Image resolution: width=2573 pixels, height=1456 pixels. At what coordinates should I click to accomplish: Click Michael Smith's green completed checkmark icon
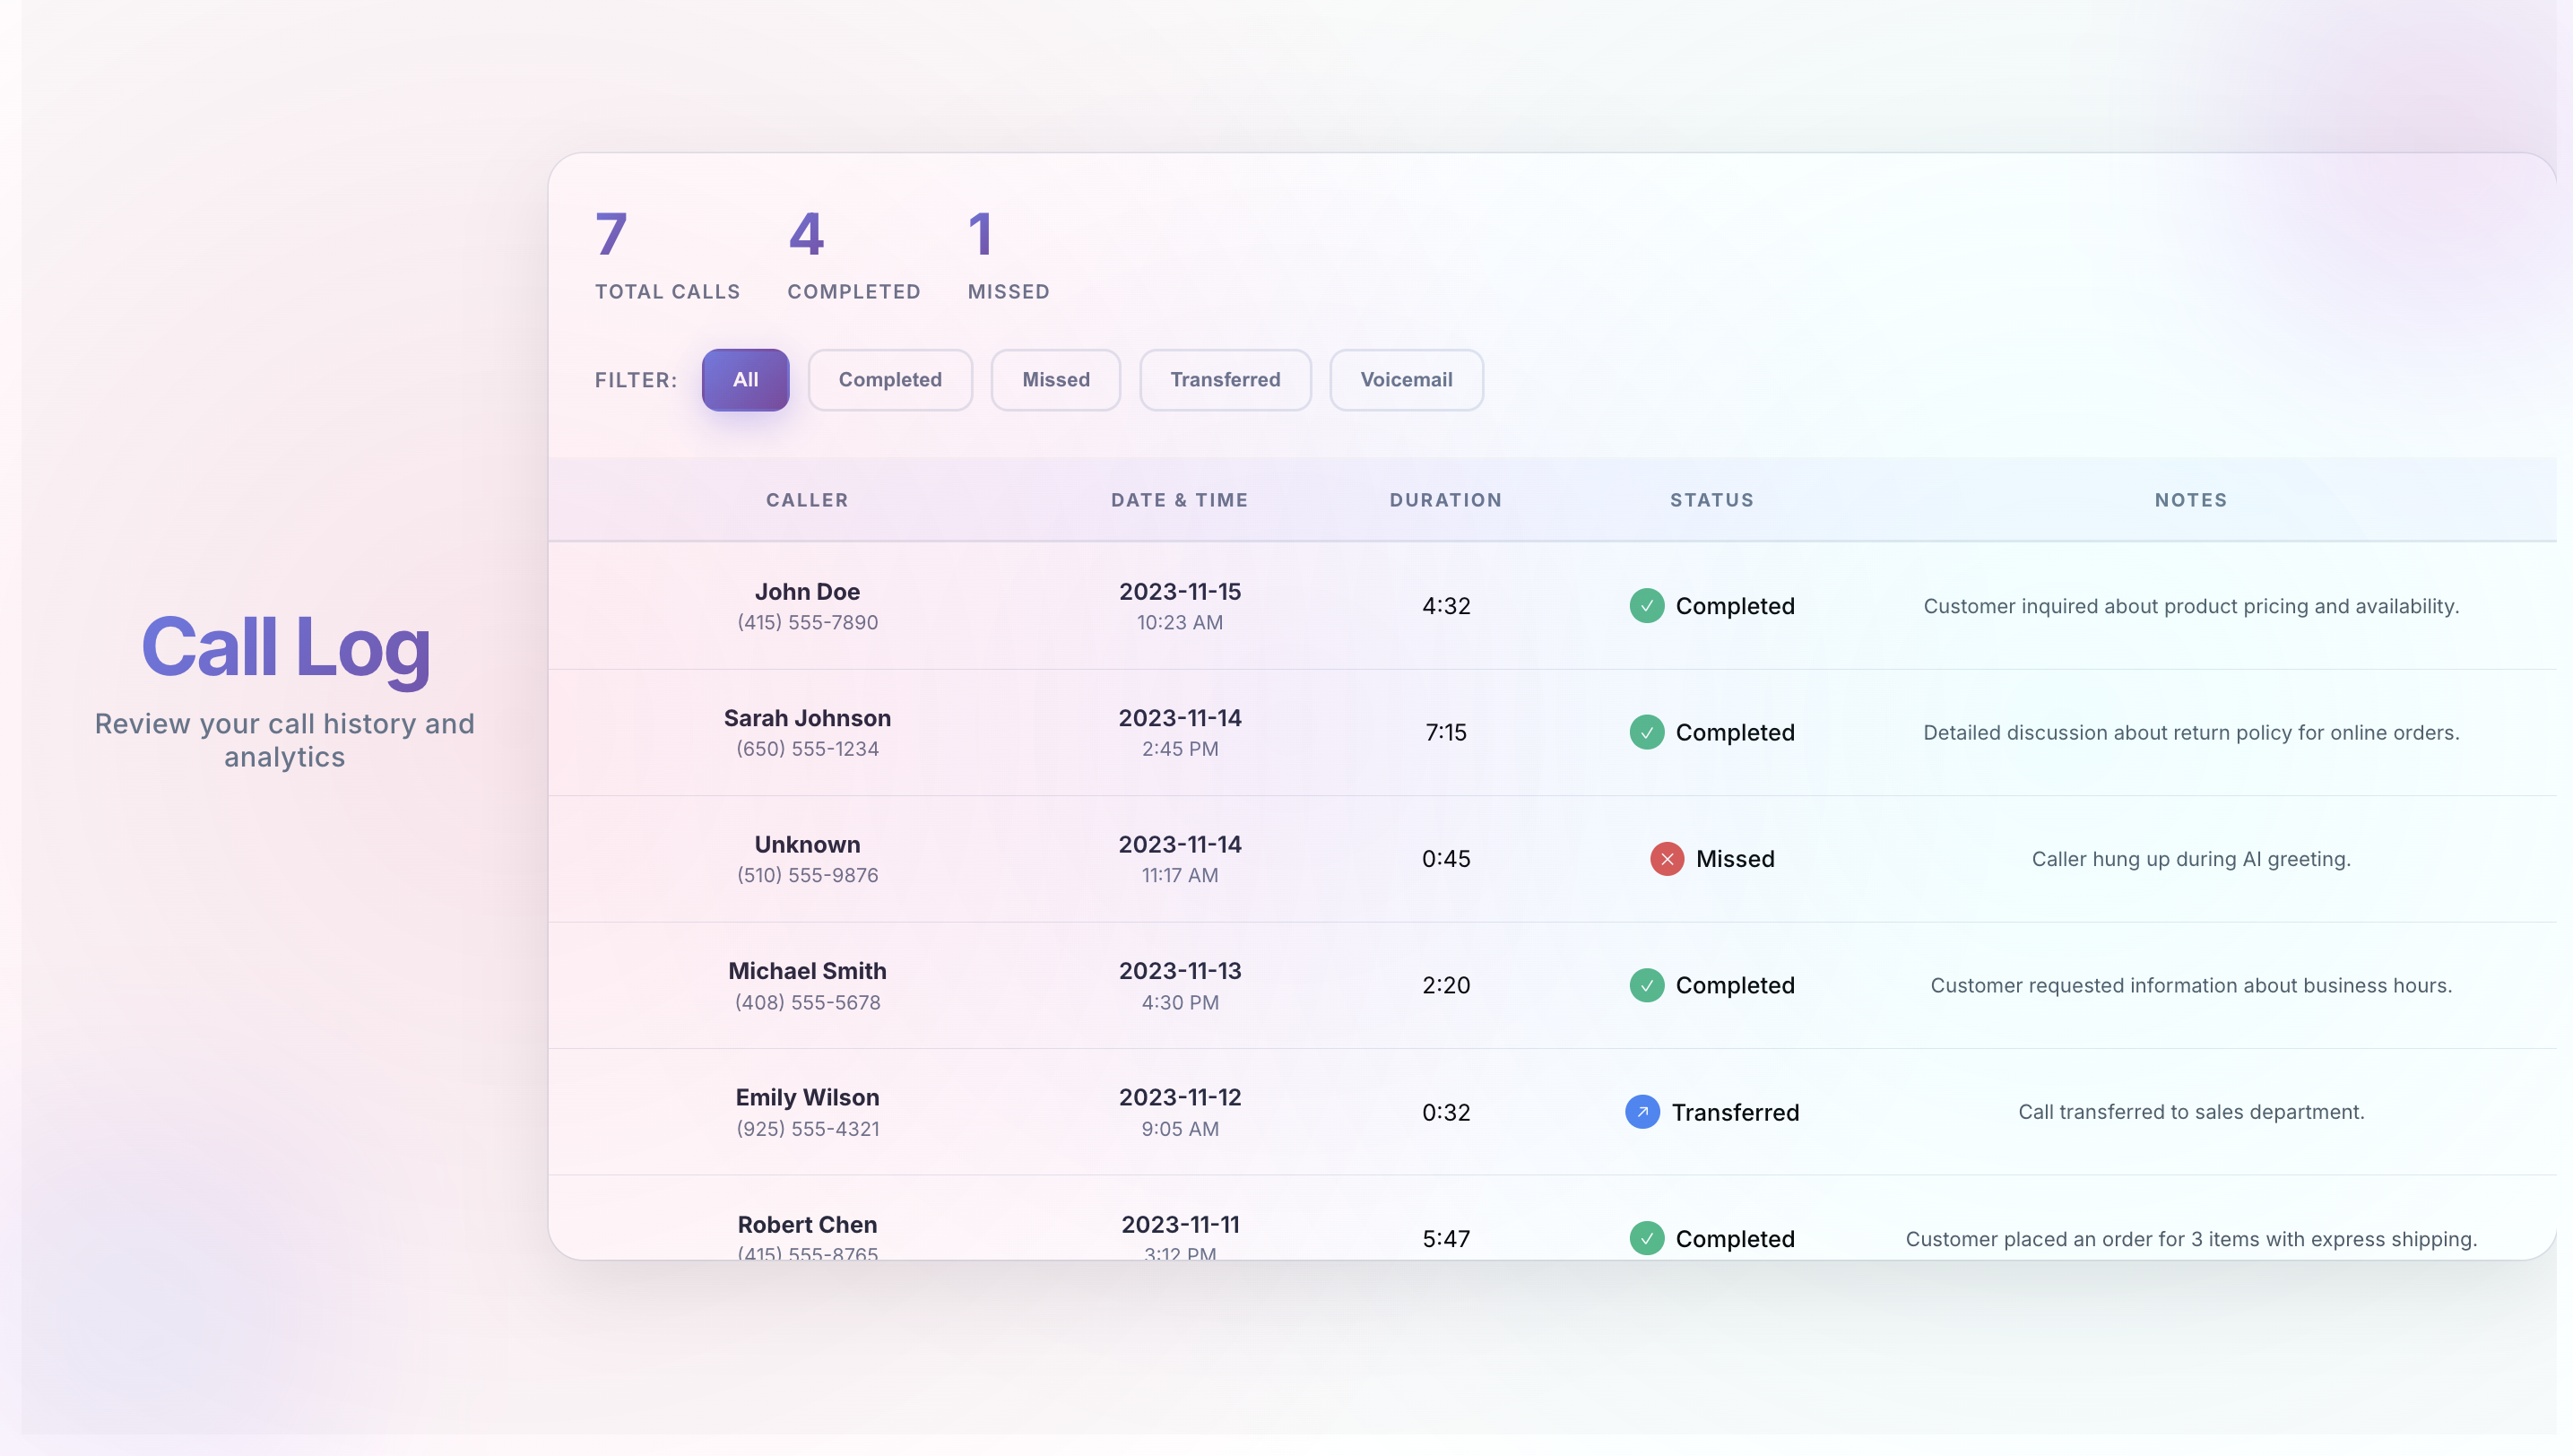coord(1646,985)
